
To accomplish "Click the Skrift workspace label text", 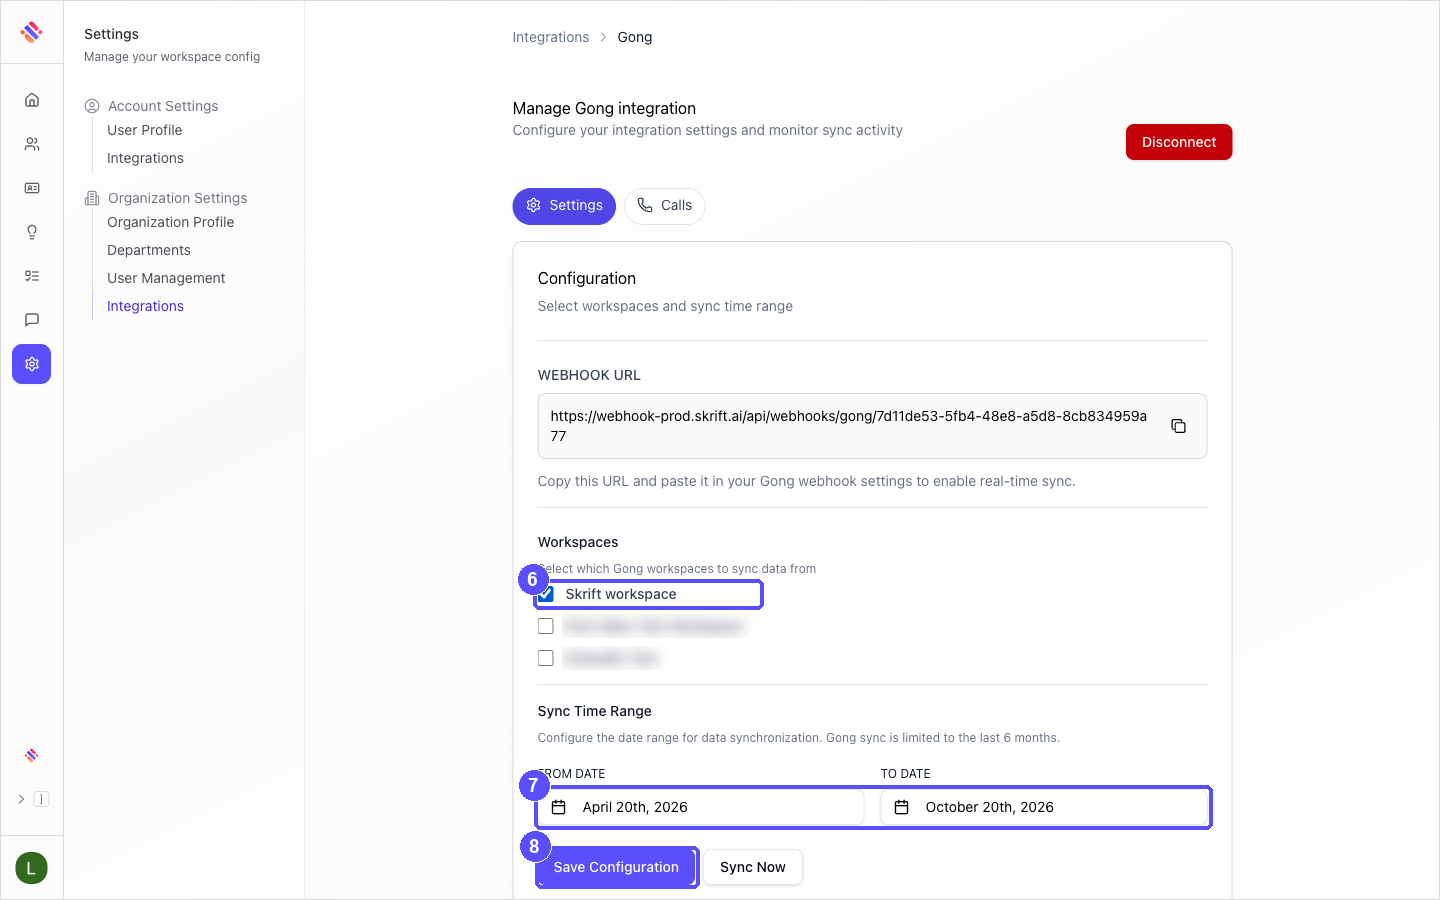I will click(x=621, y=594).
